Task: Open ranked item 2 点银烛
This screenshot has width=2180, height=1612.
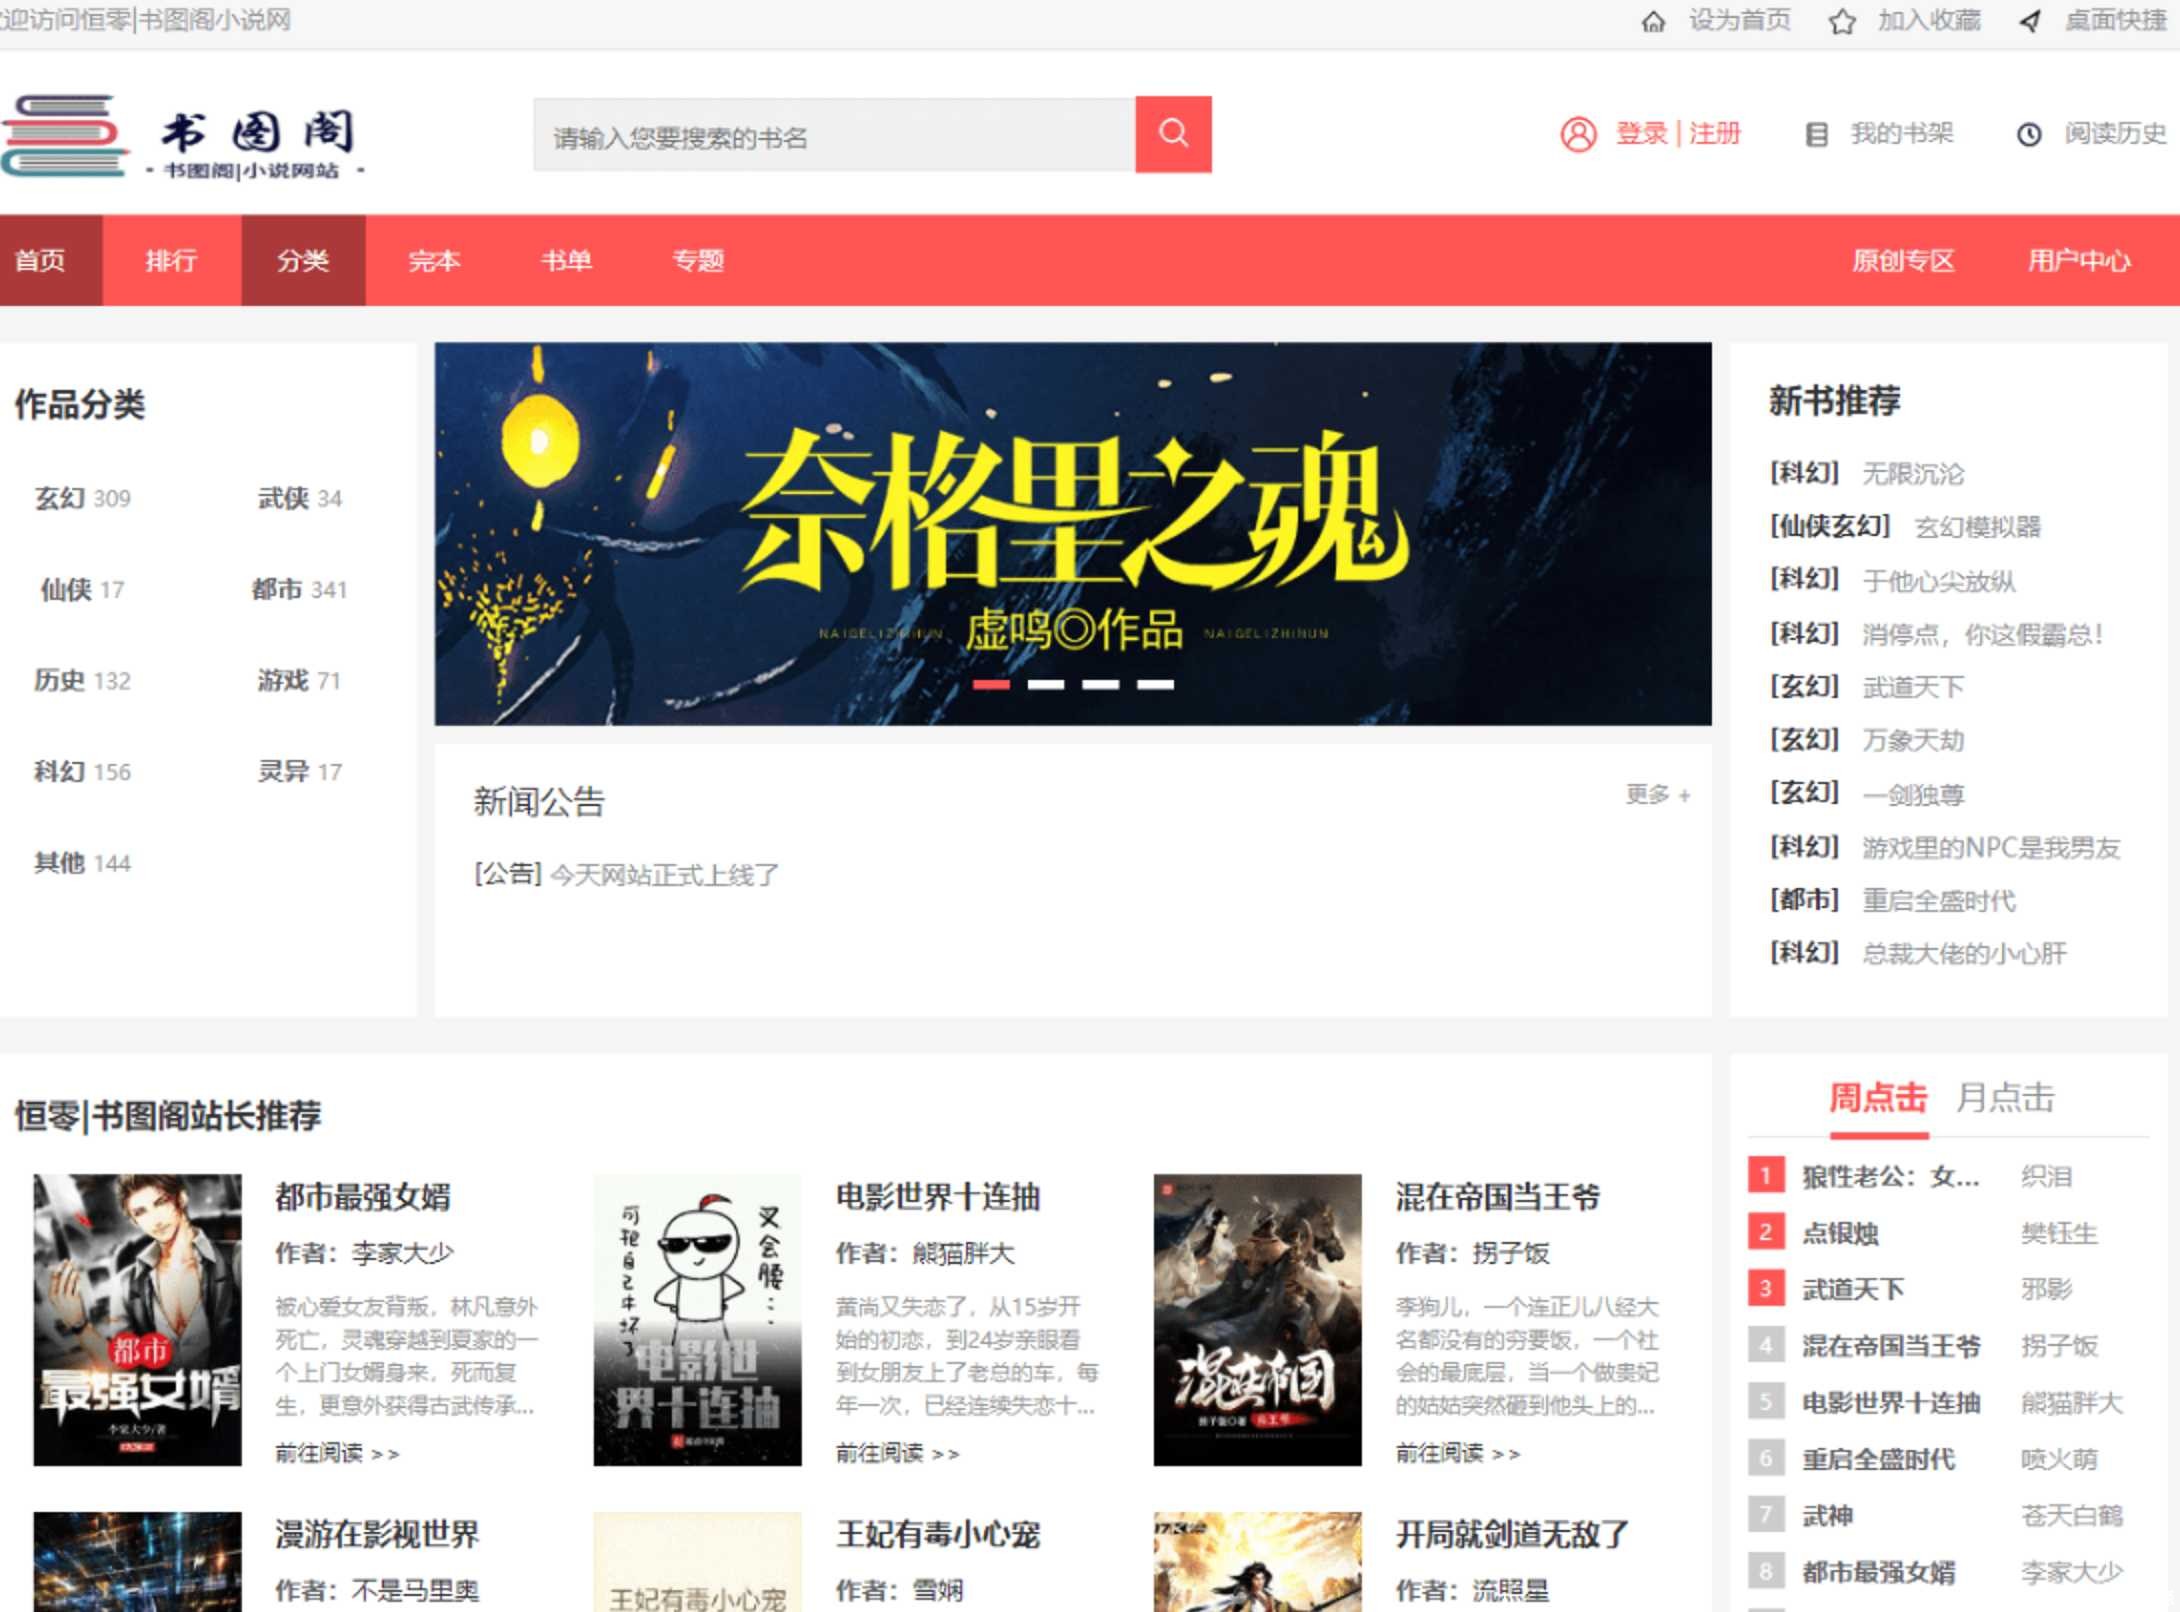Action: click(x=1840, y=1232)
